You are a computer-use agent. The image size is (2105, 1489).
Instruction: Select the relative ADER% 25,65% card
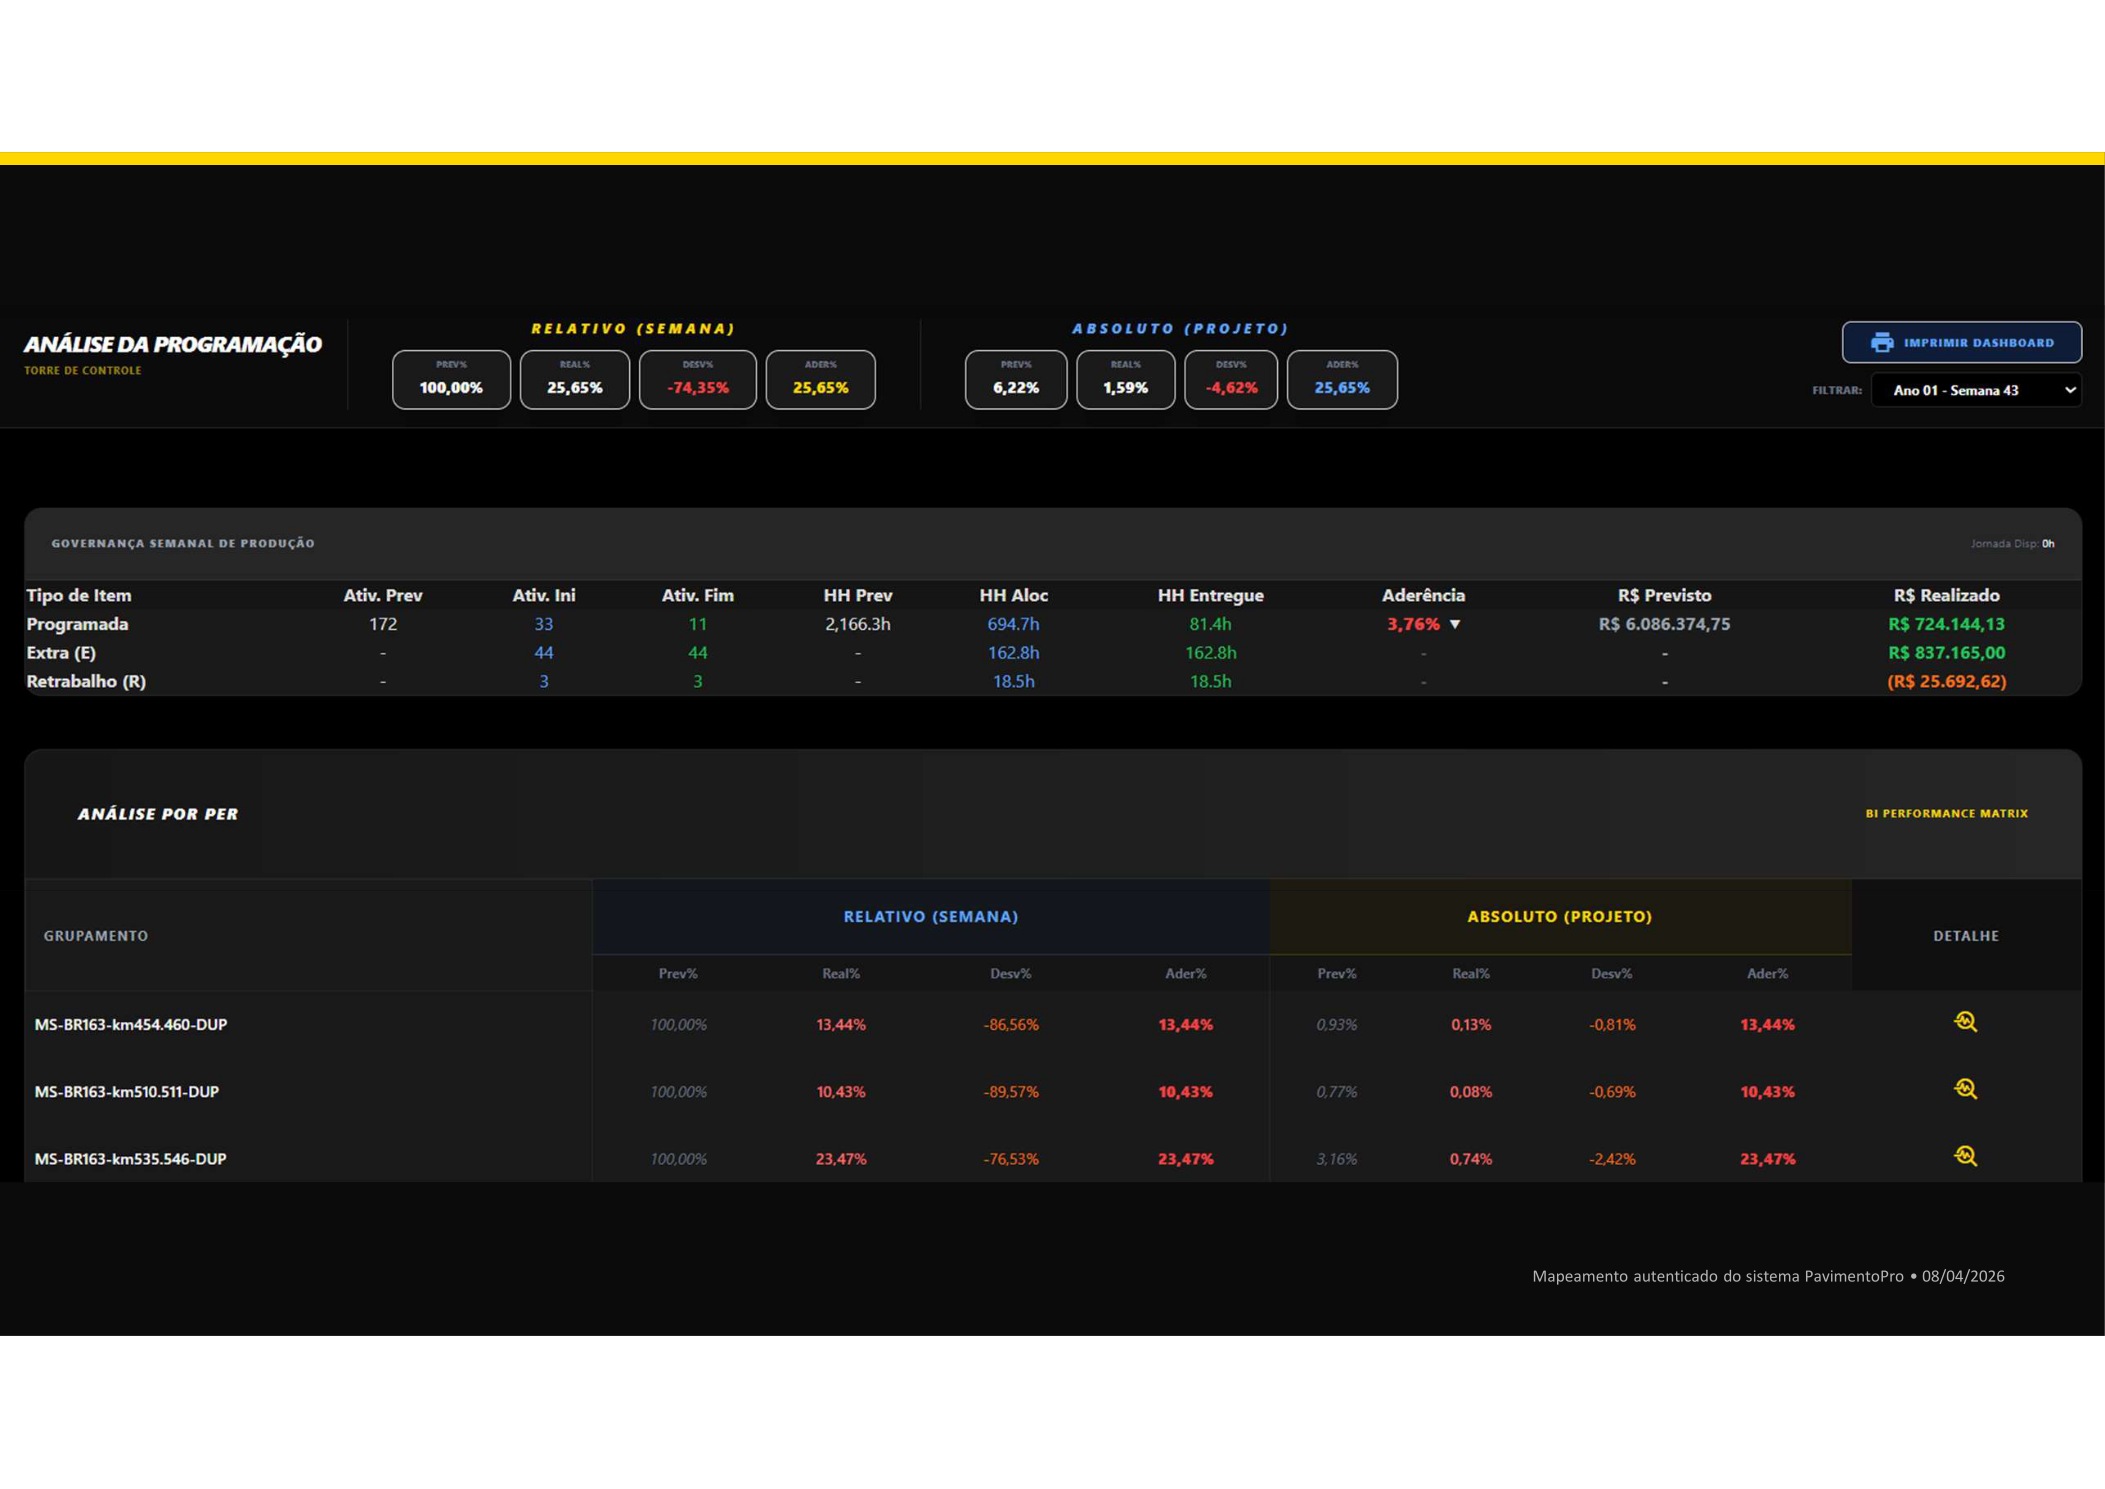click(x=820, y=379)
